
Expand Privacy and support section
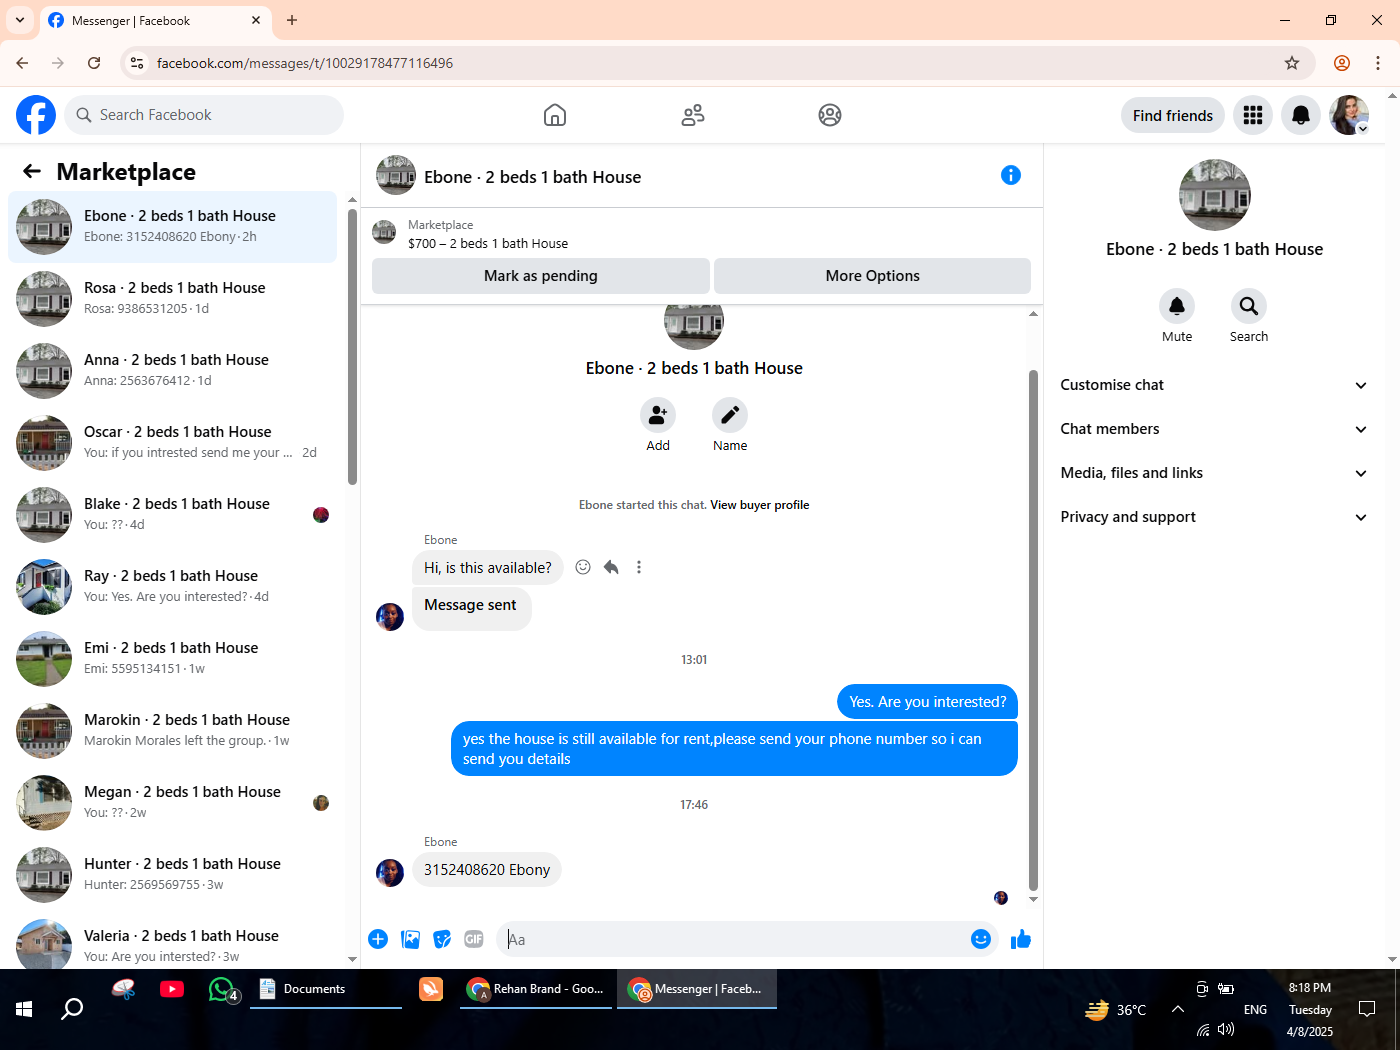1213,517
